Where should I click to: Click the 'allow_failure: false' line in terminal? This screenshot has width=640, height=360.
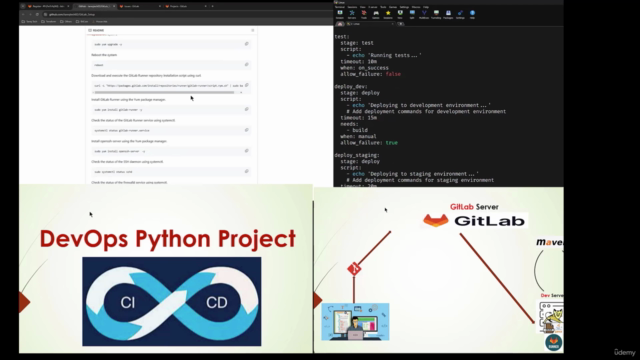coord(371,74)
